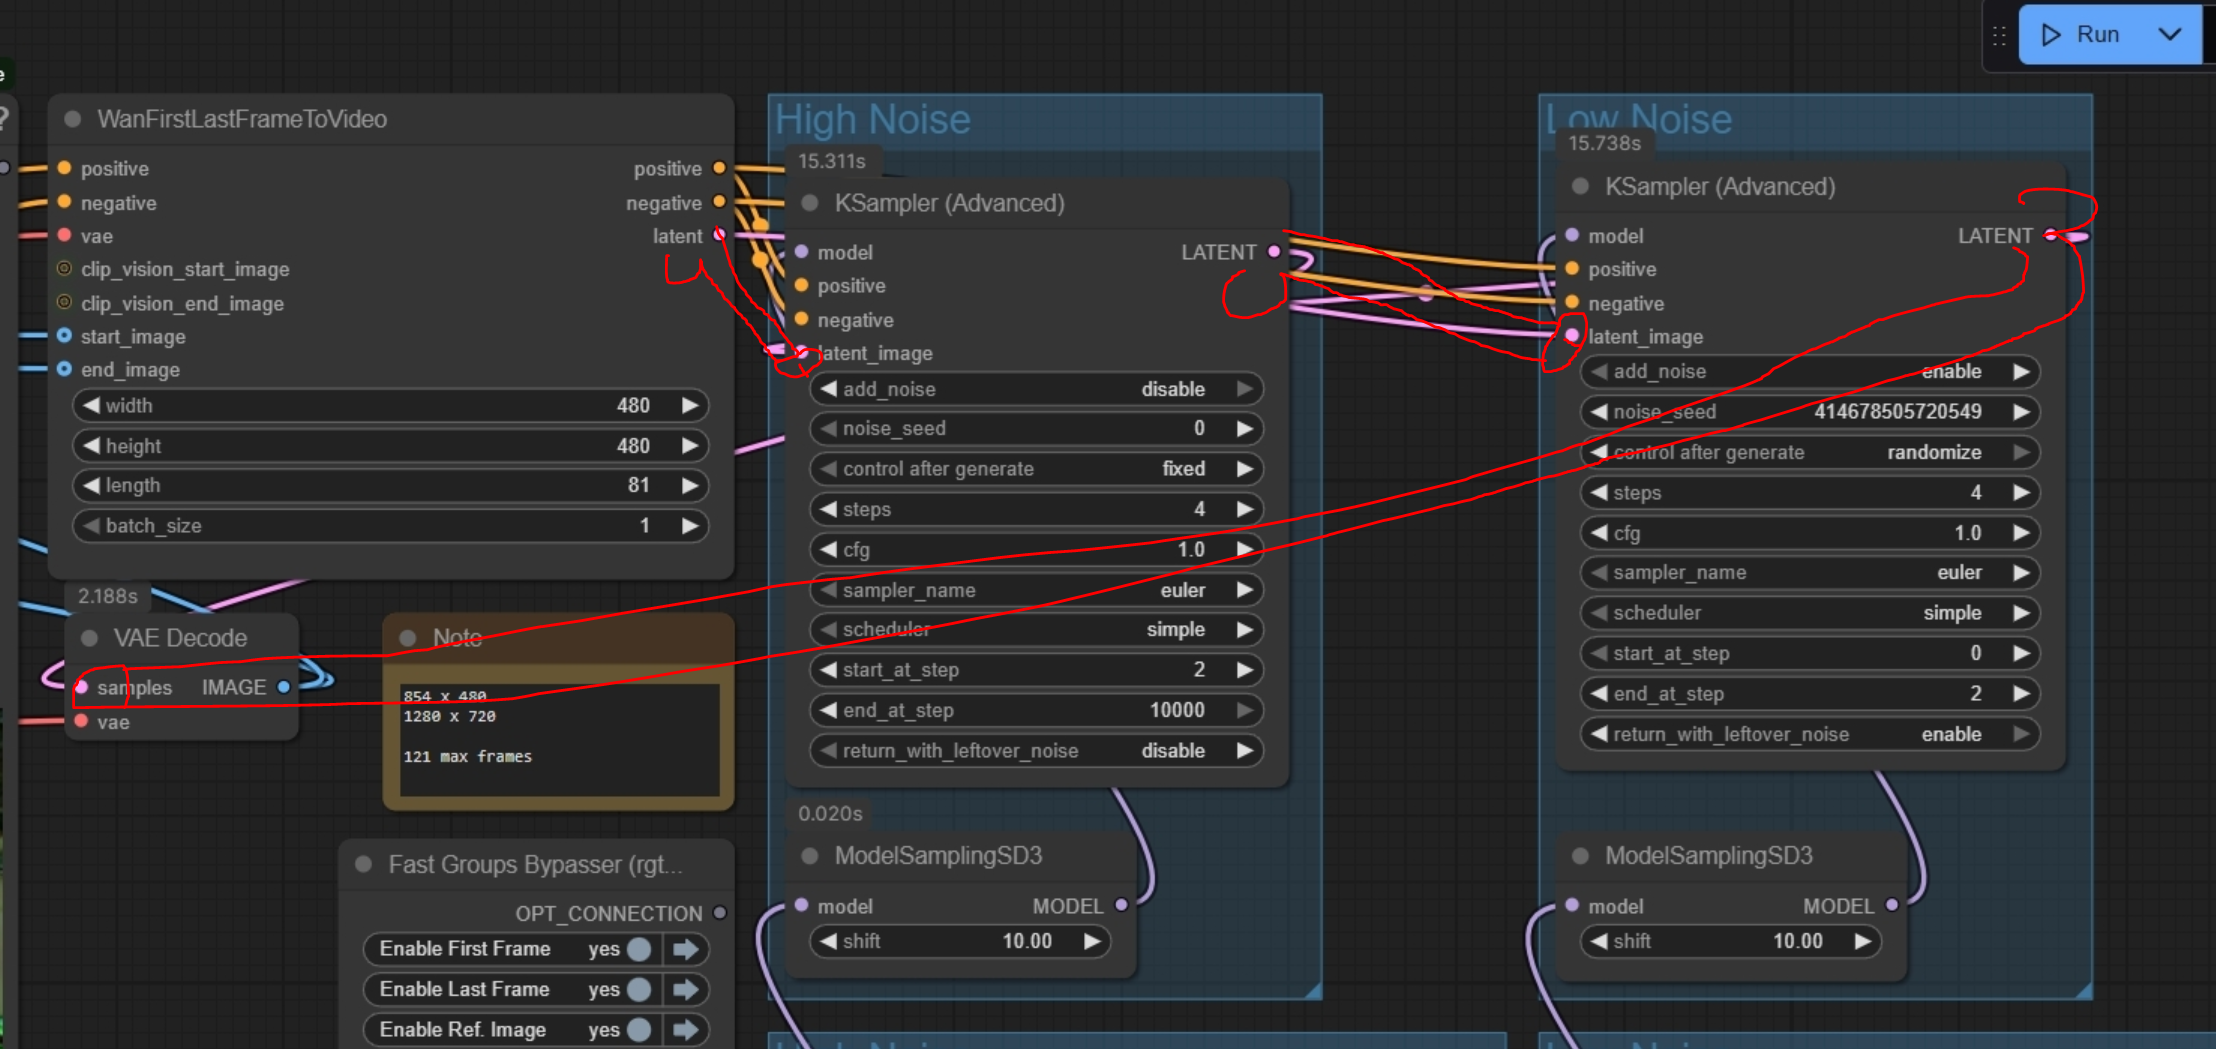The width and height of the screenshot is (2216, 1049).
Task: Click inside the Note text area
Action: (559, 740)
